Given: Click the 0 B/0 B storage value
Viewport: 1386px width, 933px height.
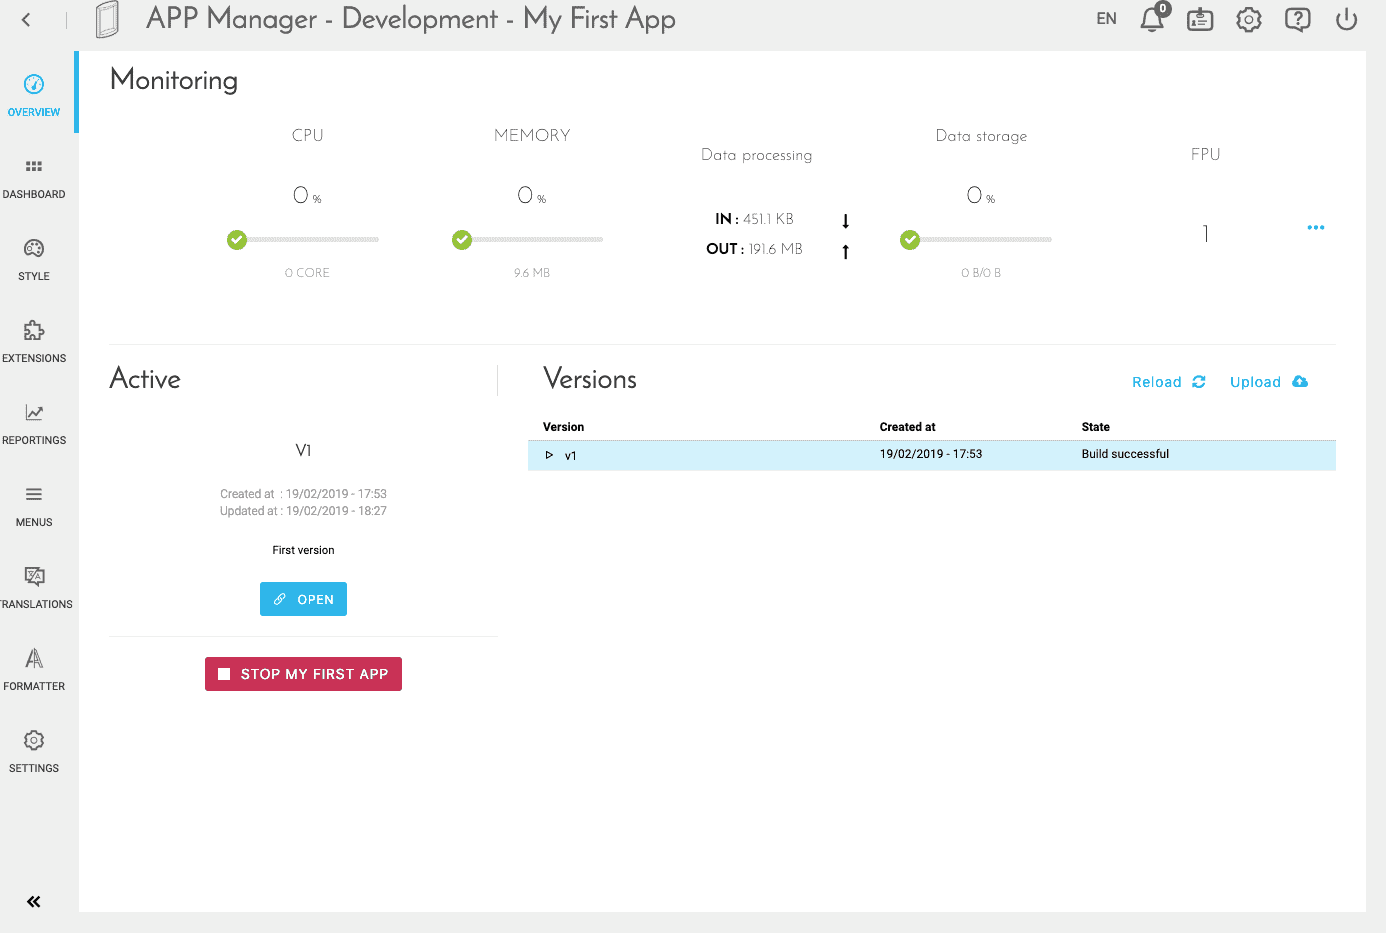Looking at the screenshot, I should tap(981, 273).
